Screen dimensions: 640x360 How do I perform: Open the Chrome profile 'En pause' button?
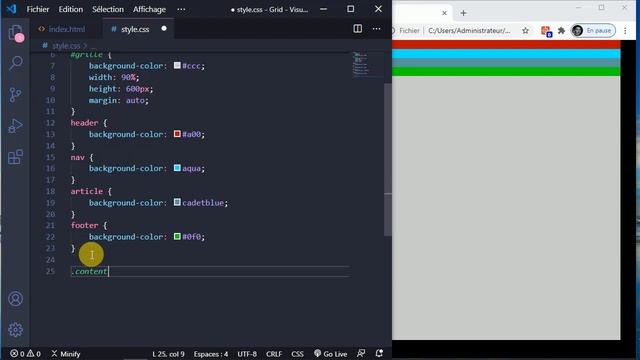pyautogui.click(x=593, y=31)
